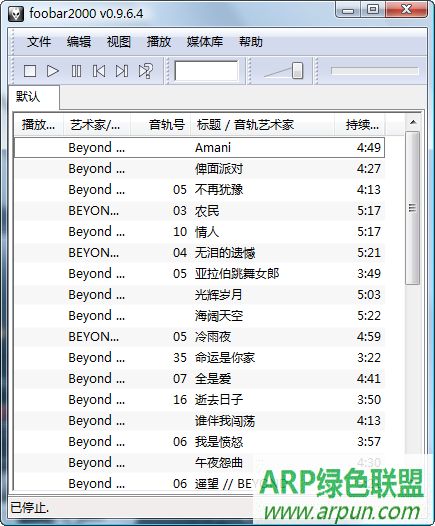Open the 帮助 menu
Image resolution: width=435 pixels, height=526 pixels.
pos(251,42)
